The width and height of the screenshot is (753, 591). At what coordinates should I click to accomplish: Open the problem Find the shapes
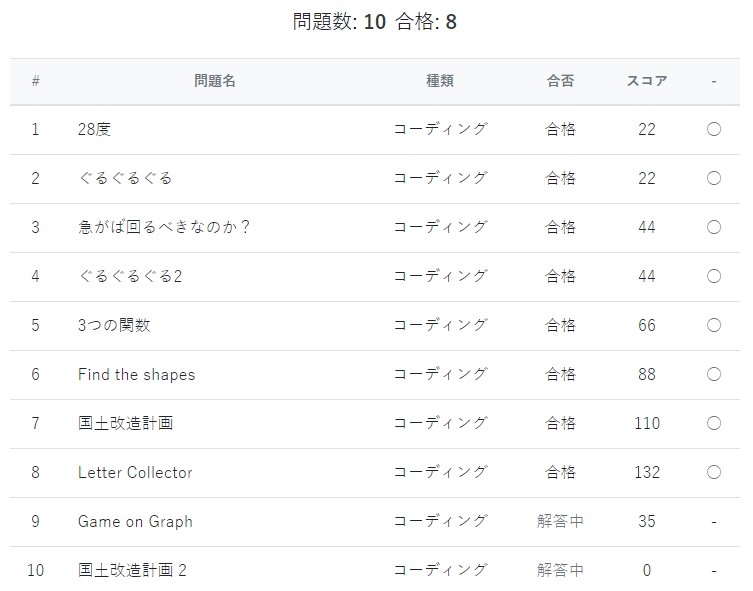click(x=136, y=374)
